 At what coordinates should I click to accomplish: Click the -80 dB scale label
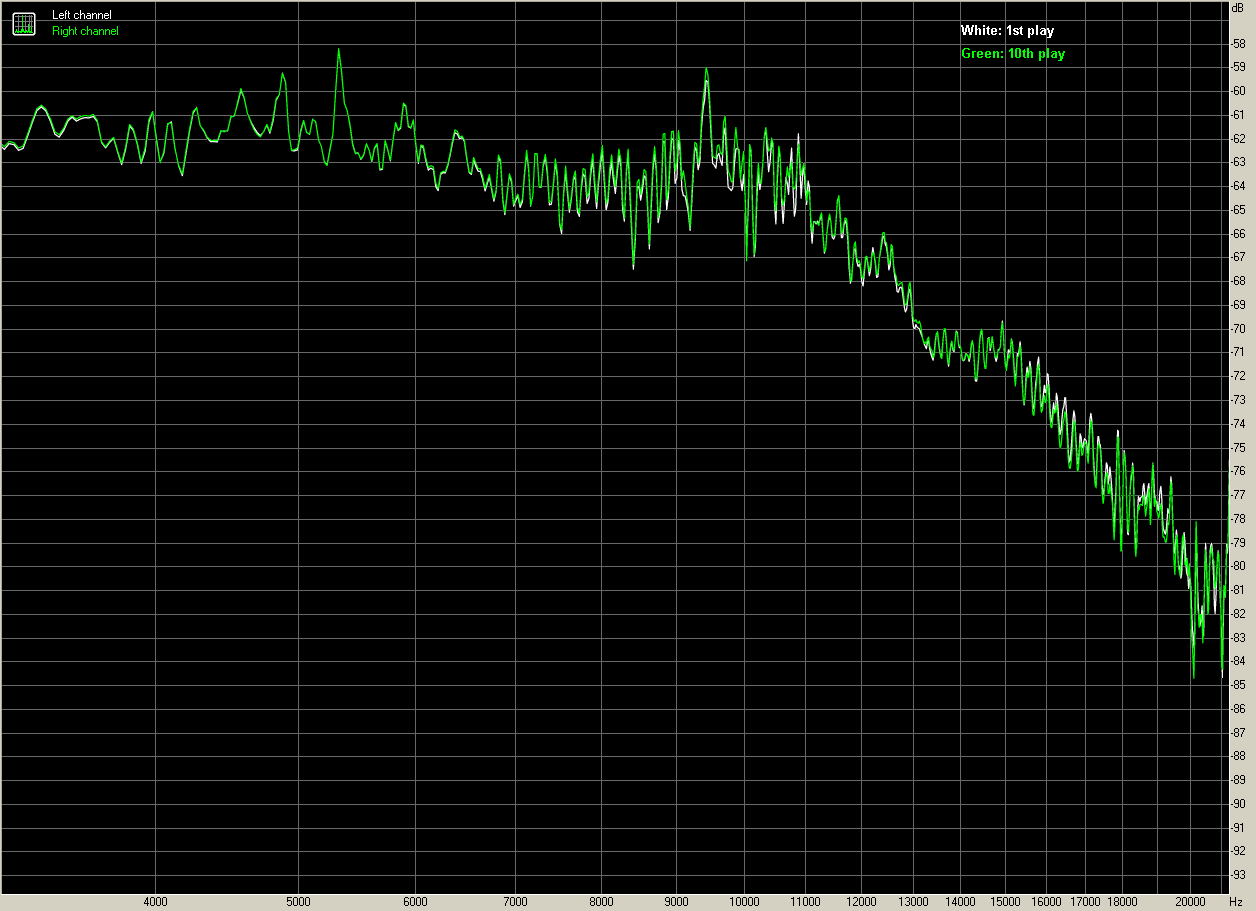click(x=1238, y=566)
